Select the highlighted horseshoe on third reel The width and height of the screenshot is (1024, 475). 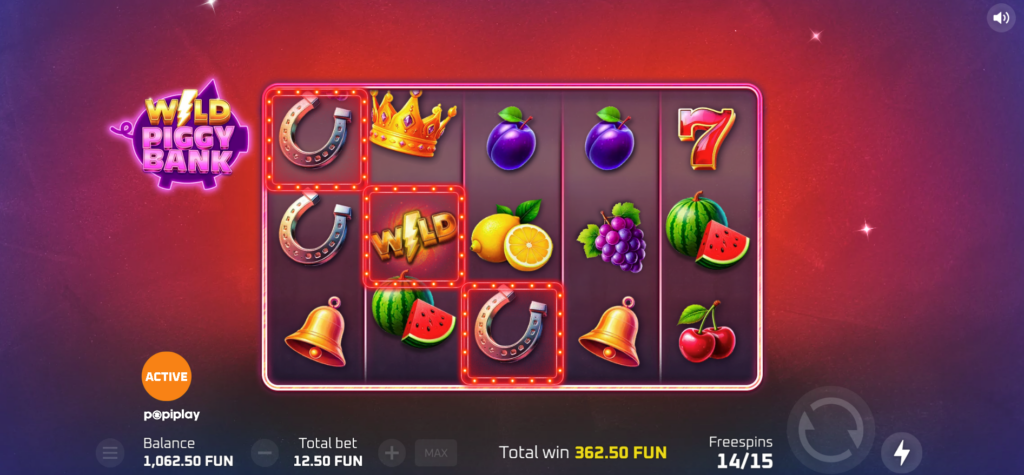[512, 333]
